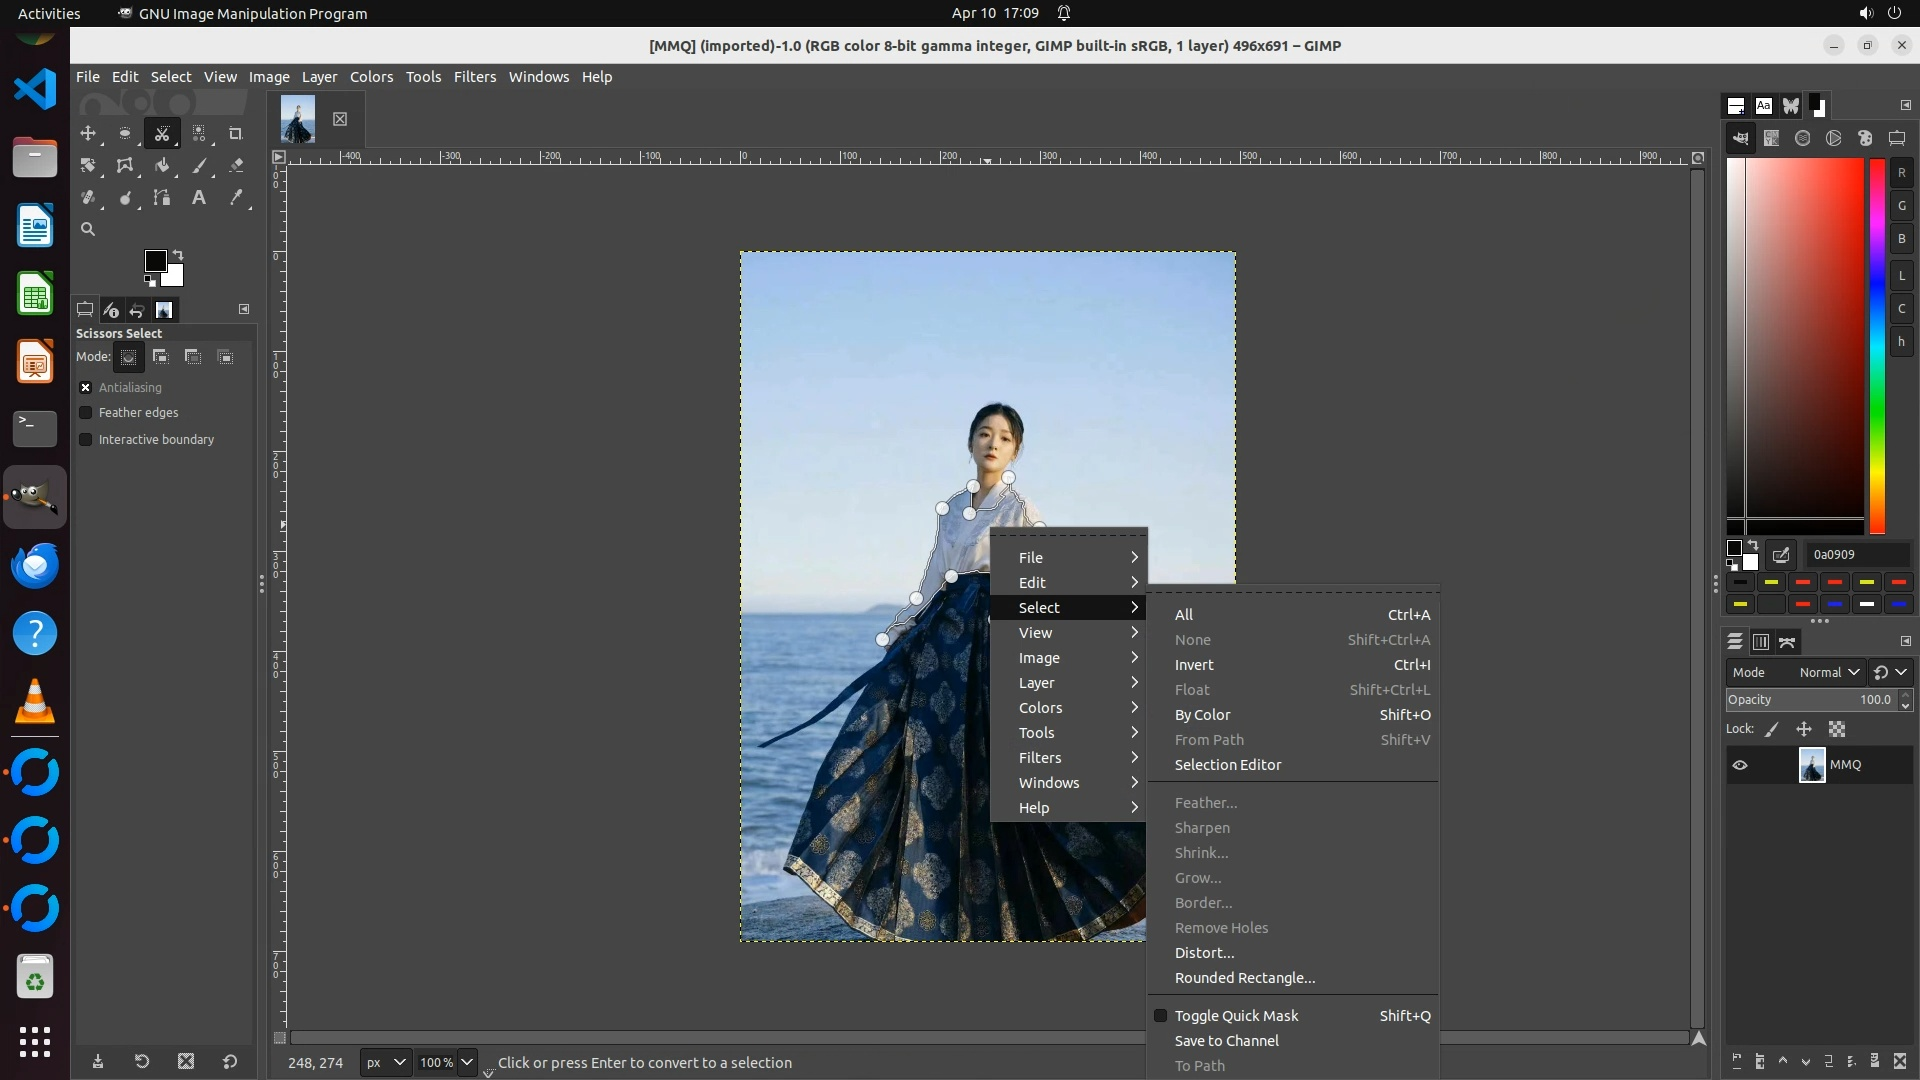
Task: Enable Feather edges option
Action: [86, 413]
